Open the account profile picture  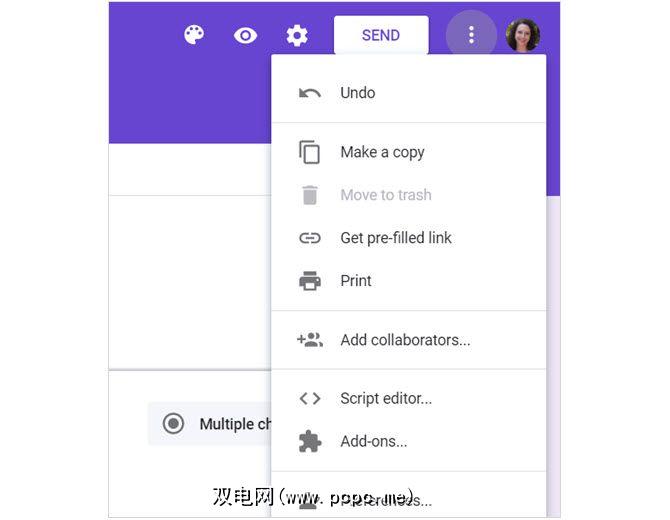(x=523, y=35)
